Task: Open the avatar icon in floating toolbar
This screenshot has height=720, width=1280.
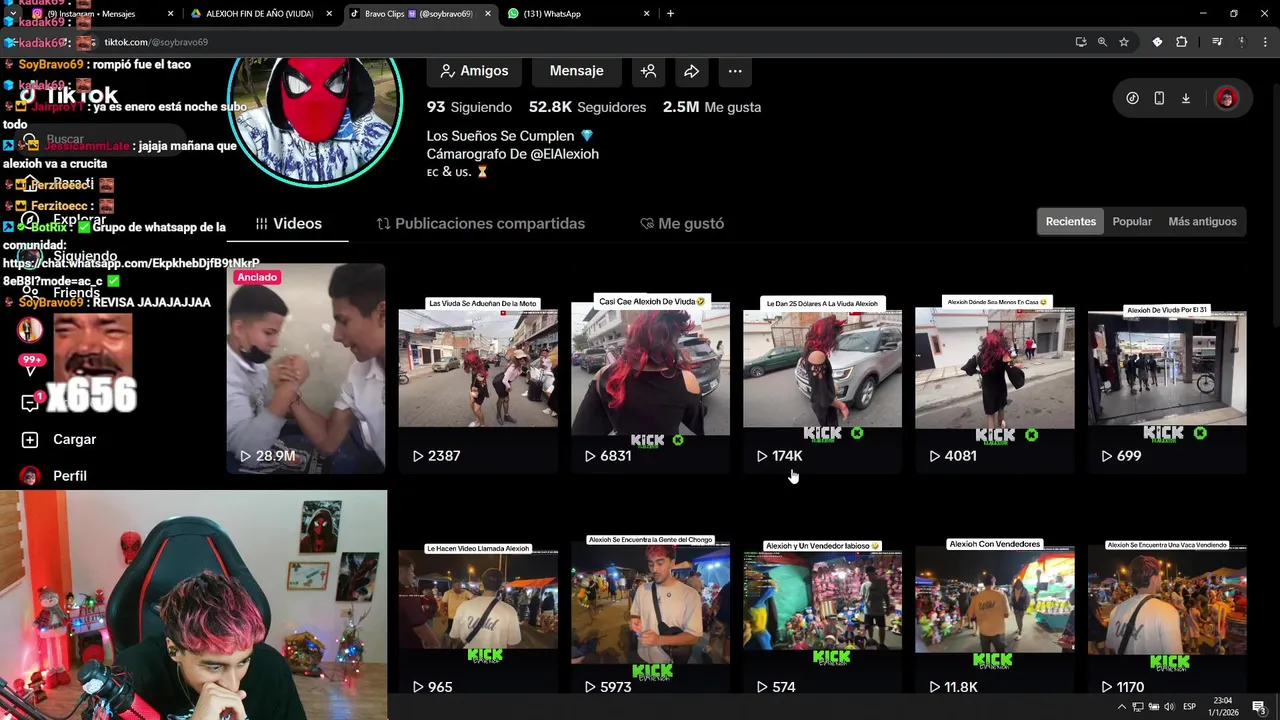Action: pos(1226,98)
